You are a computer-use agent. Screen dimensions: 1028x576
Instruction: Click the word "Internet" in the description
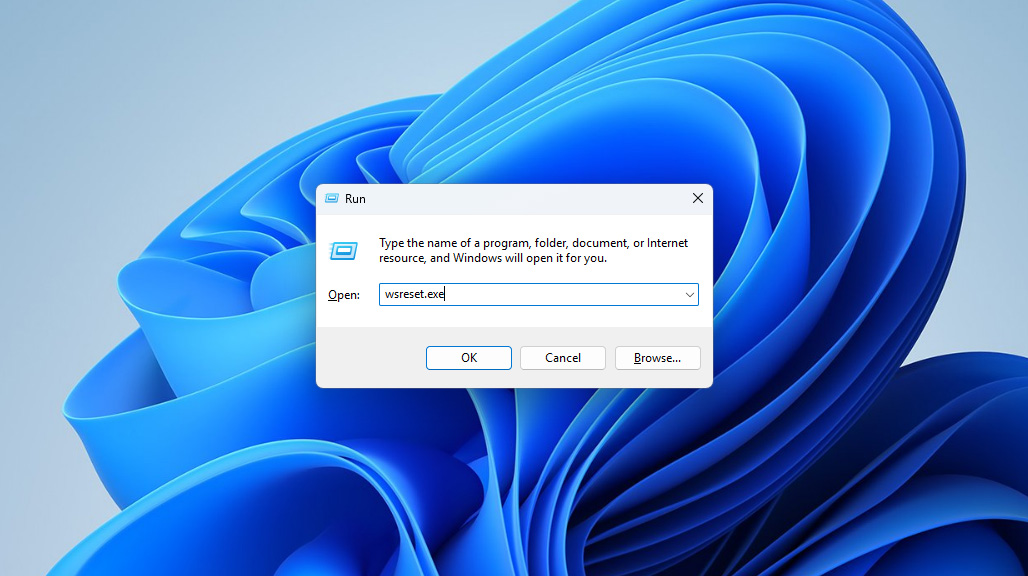[667, 243]
